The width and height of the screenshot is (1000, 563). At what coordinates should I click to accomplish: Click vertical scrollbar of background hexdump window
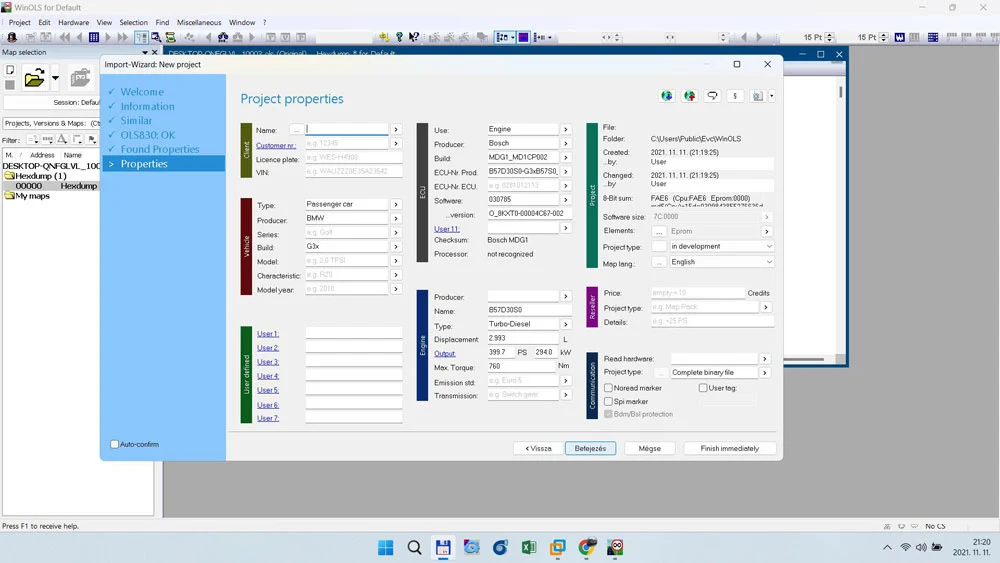841,217
